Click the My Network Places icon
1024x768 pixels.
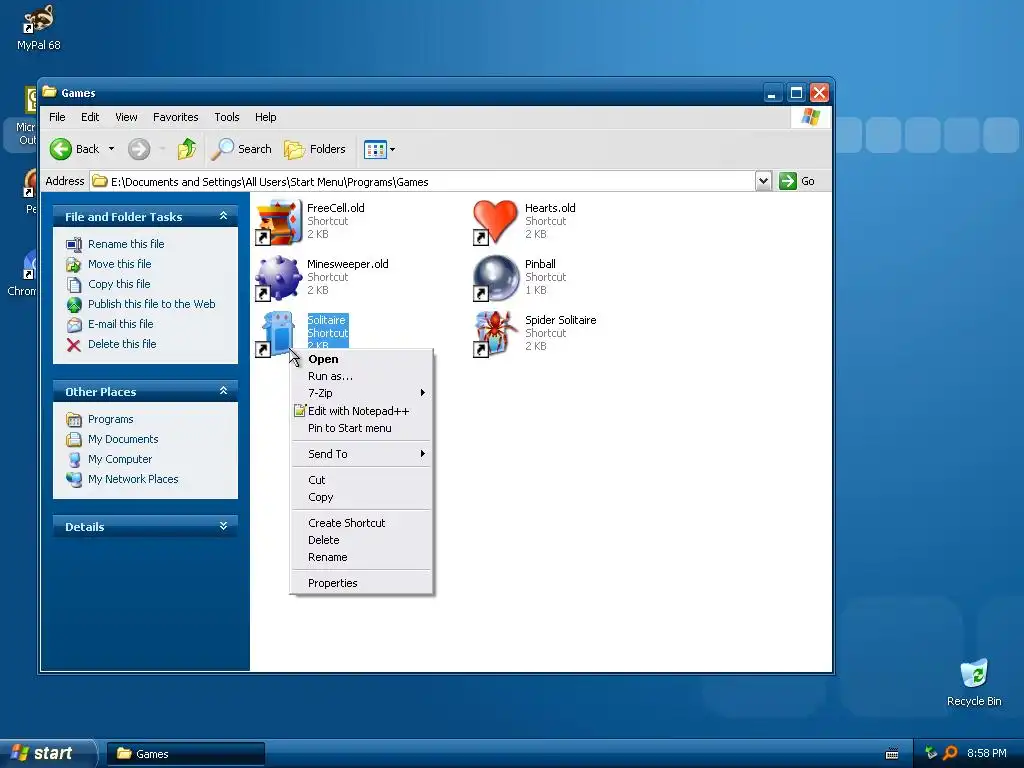(74, 479)
